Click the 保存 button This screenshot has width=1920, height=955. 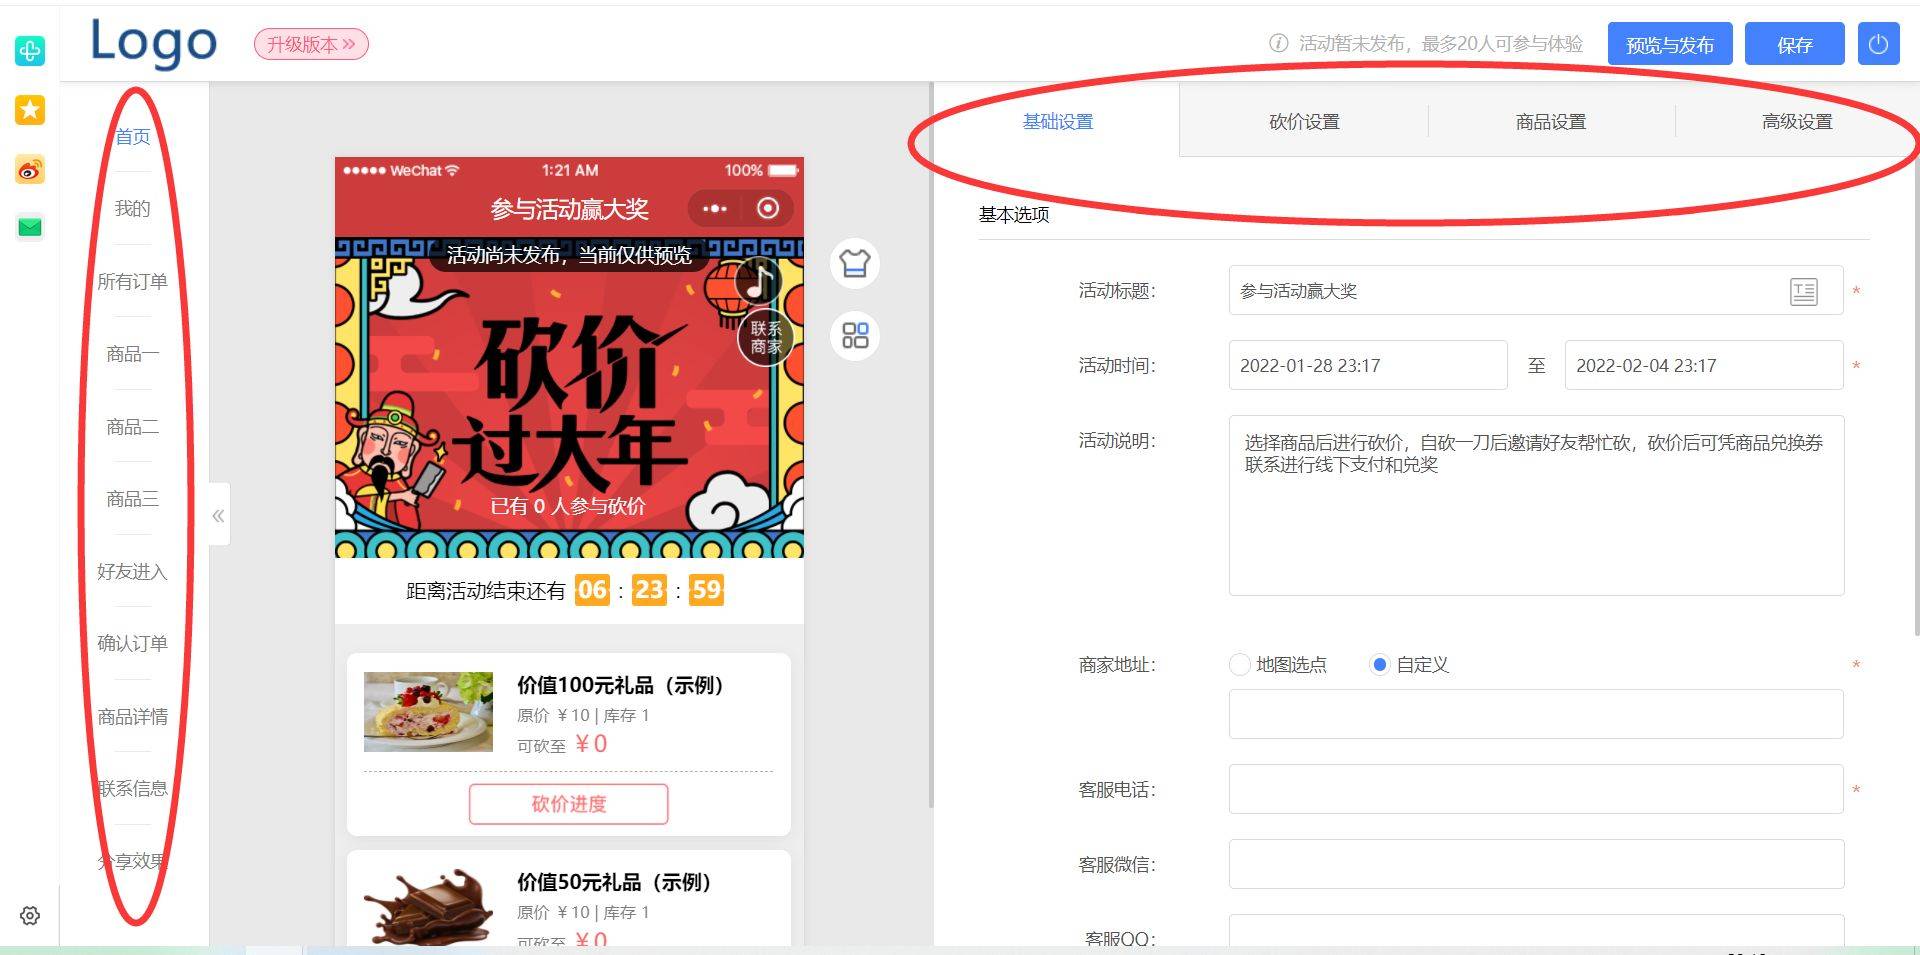[1795, 45]
